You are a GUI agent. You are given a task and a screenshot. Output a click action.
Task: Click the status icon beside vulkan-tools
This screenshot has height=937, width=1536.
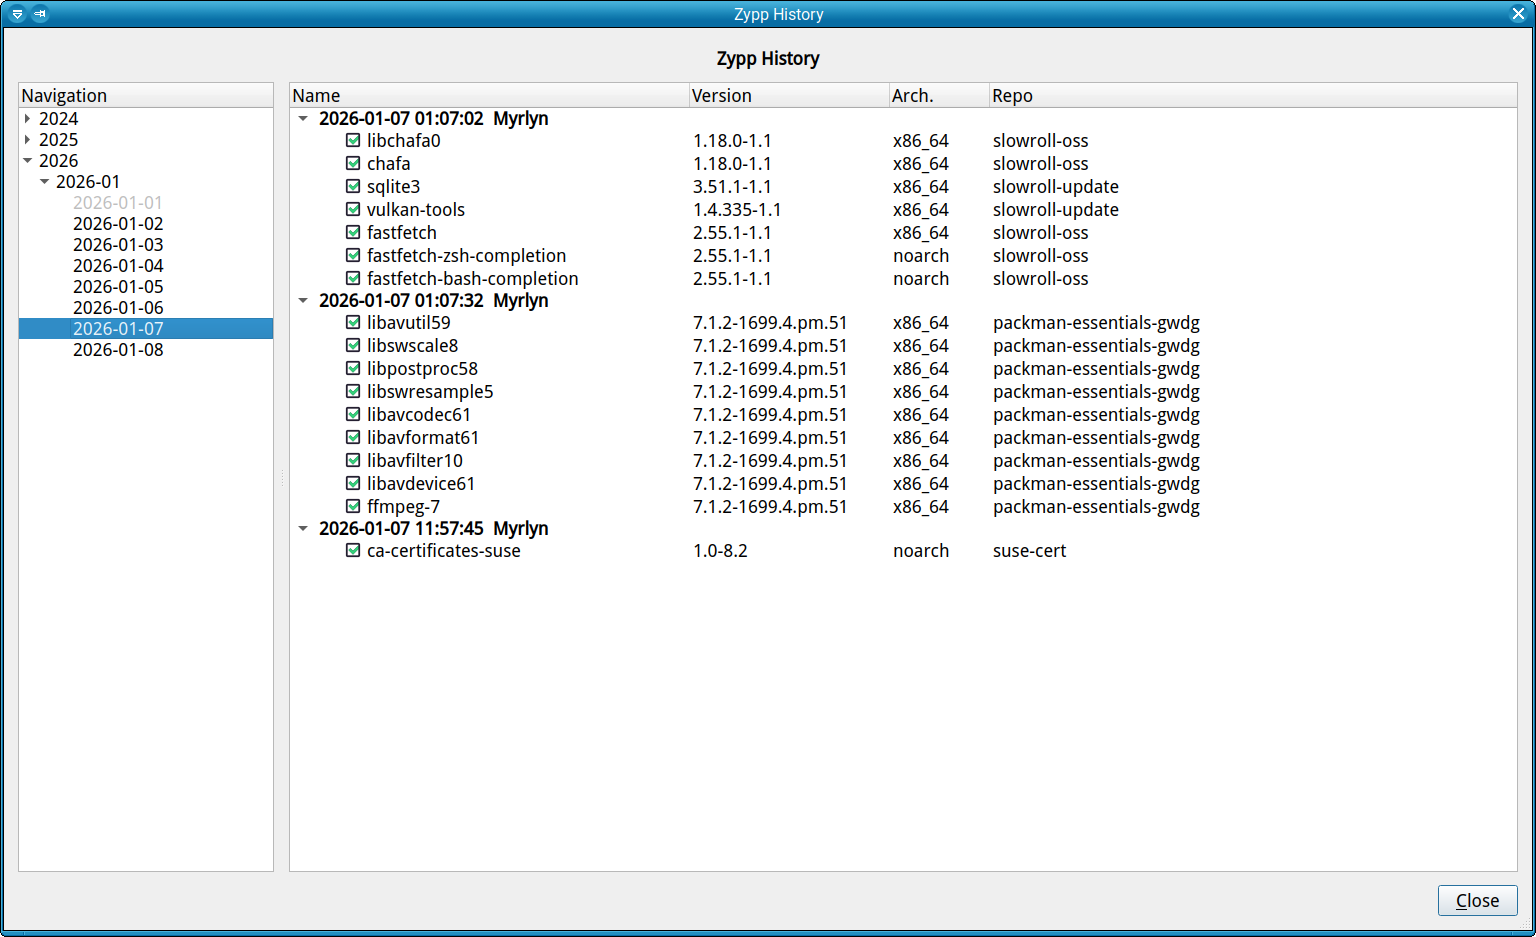coord(353,210)
